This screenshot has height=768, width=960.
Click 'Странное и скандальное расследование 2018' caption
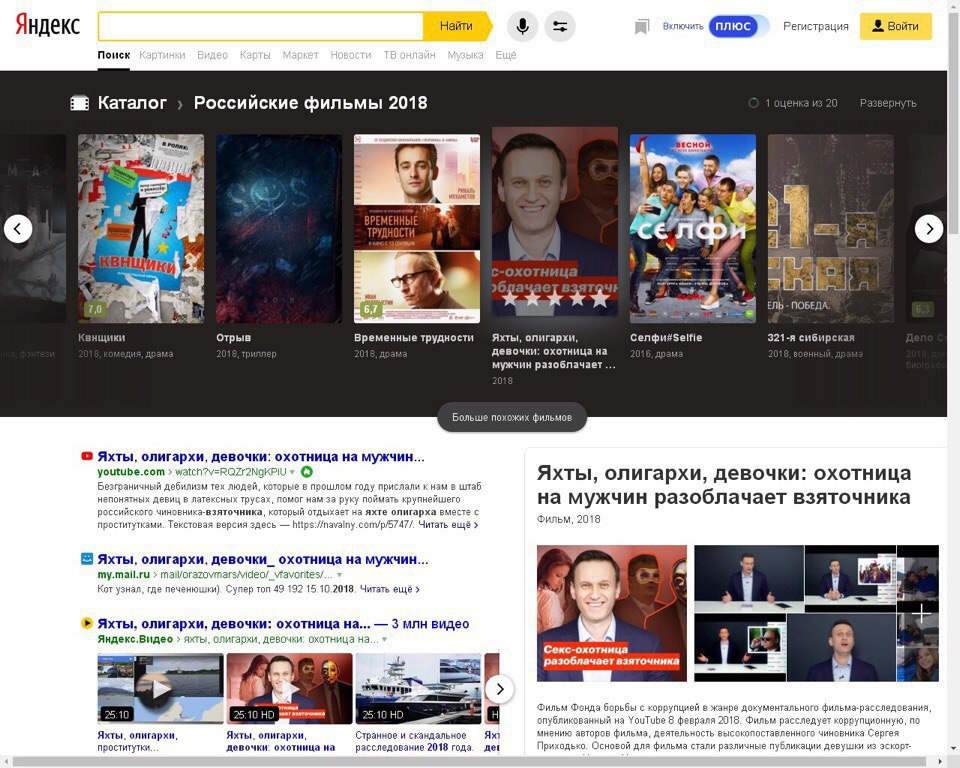coord(414,741)
